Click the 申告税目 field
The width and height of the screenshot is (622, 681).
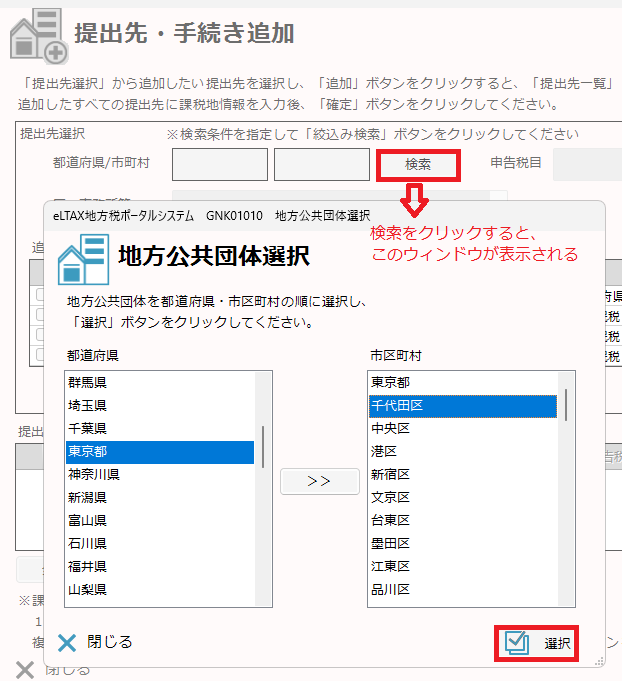click(587, 165)
